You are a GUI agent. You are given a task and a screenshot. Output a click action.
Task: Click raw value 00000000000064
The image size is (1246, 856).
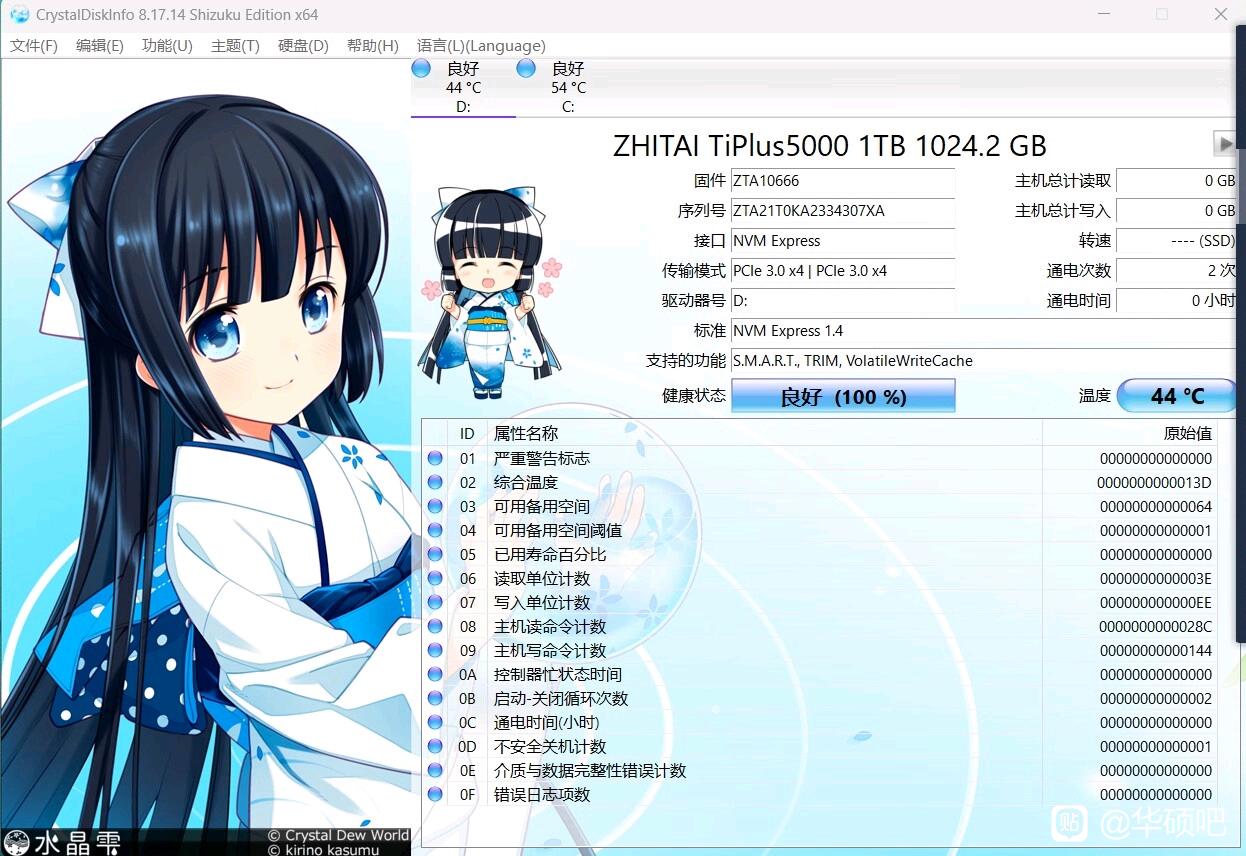pos(1155,506)
